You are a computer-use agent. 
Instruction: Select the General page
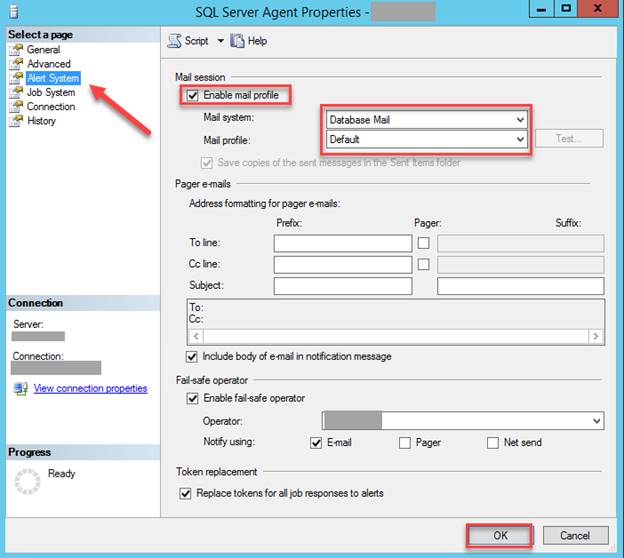(x=43, y=49)
